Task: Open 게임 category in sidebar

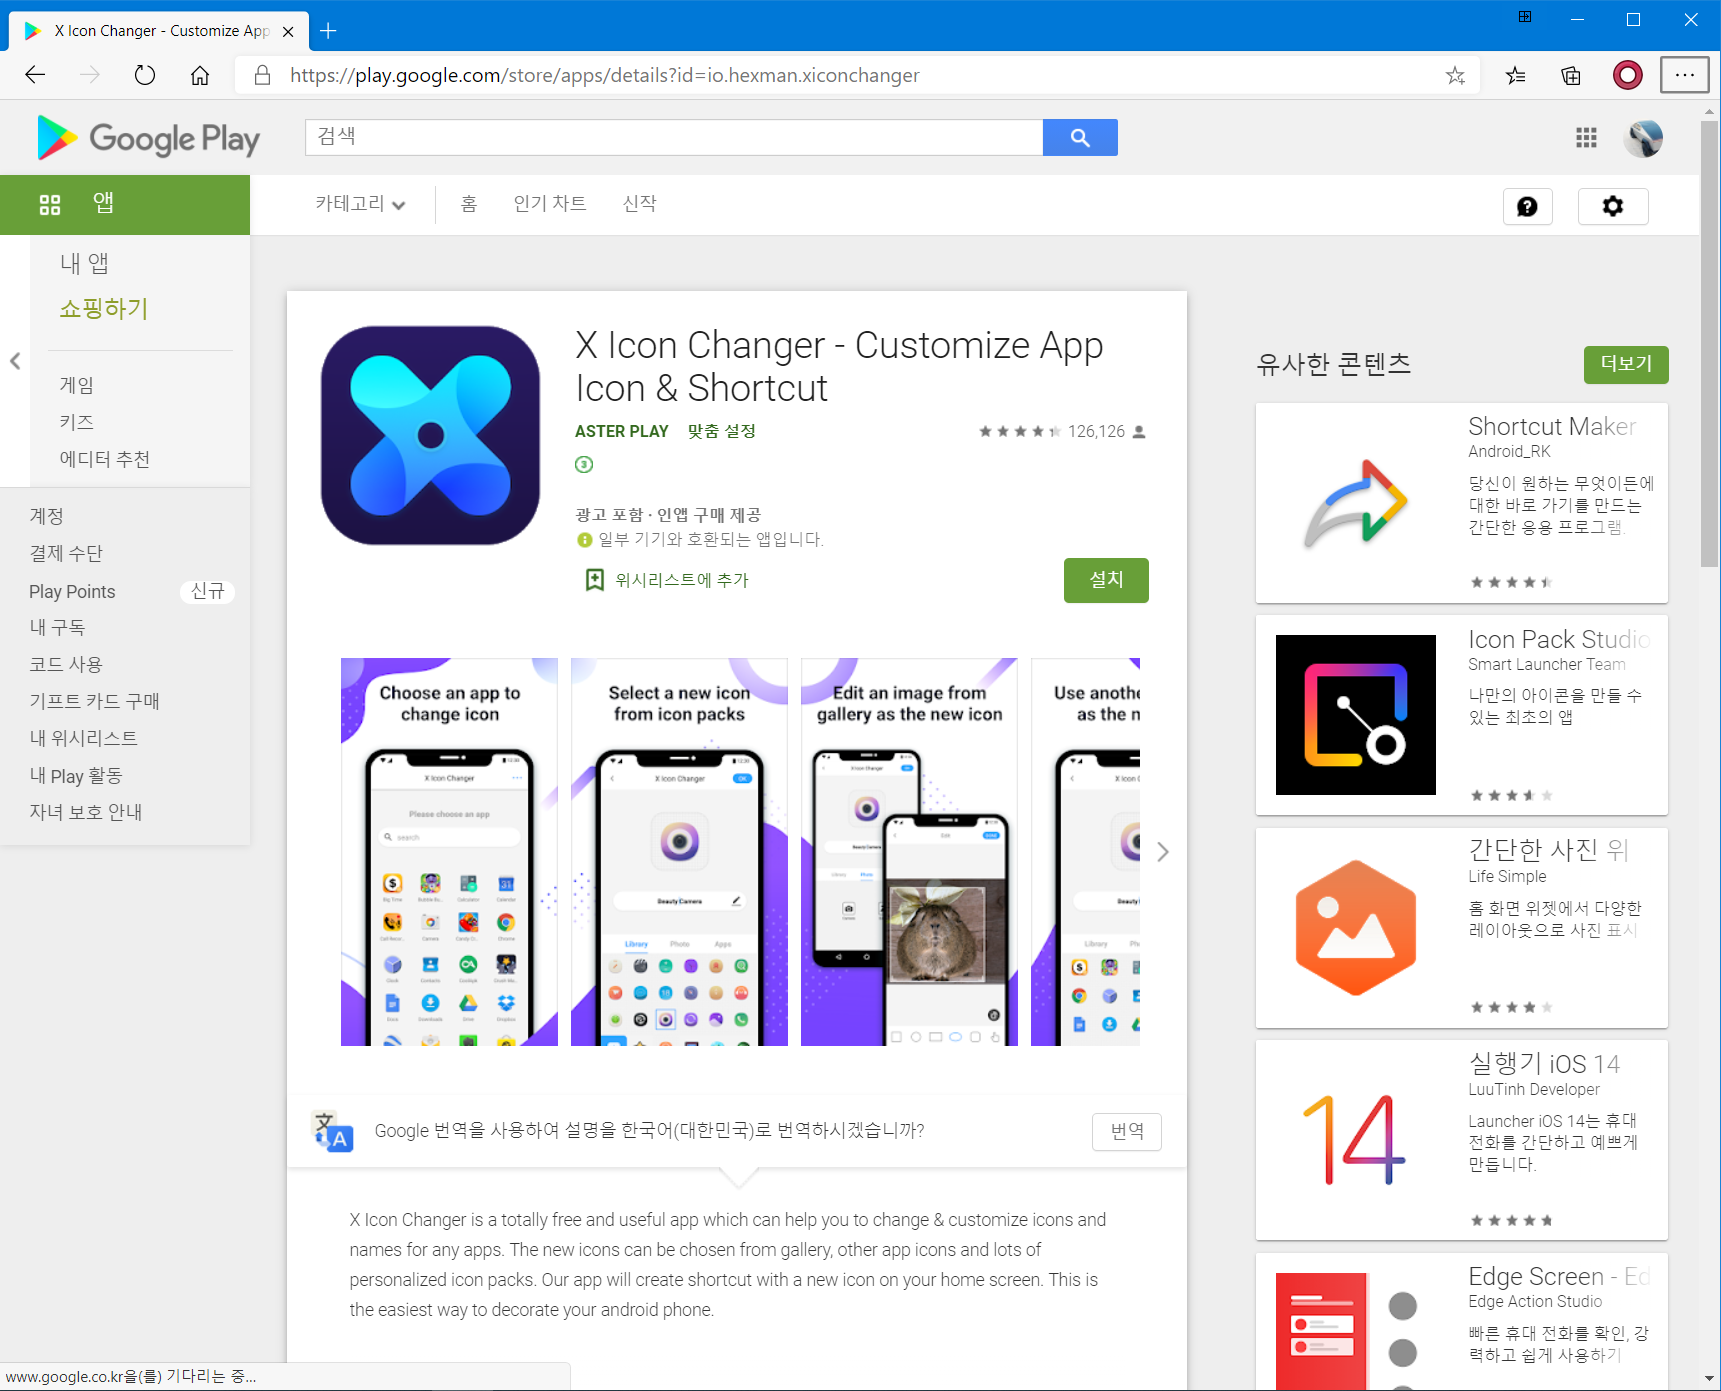Action: (77, 385)
